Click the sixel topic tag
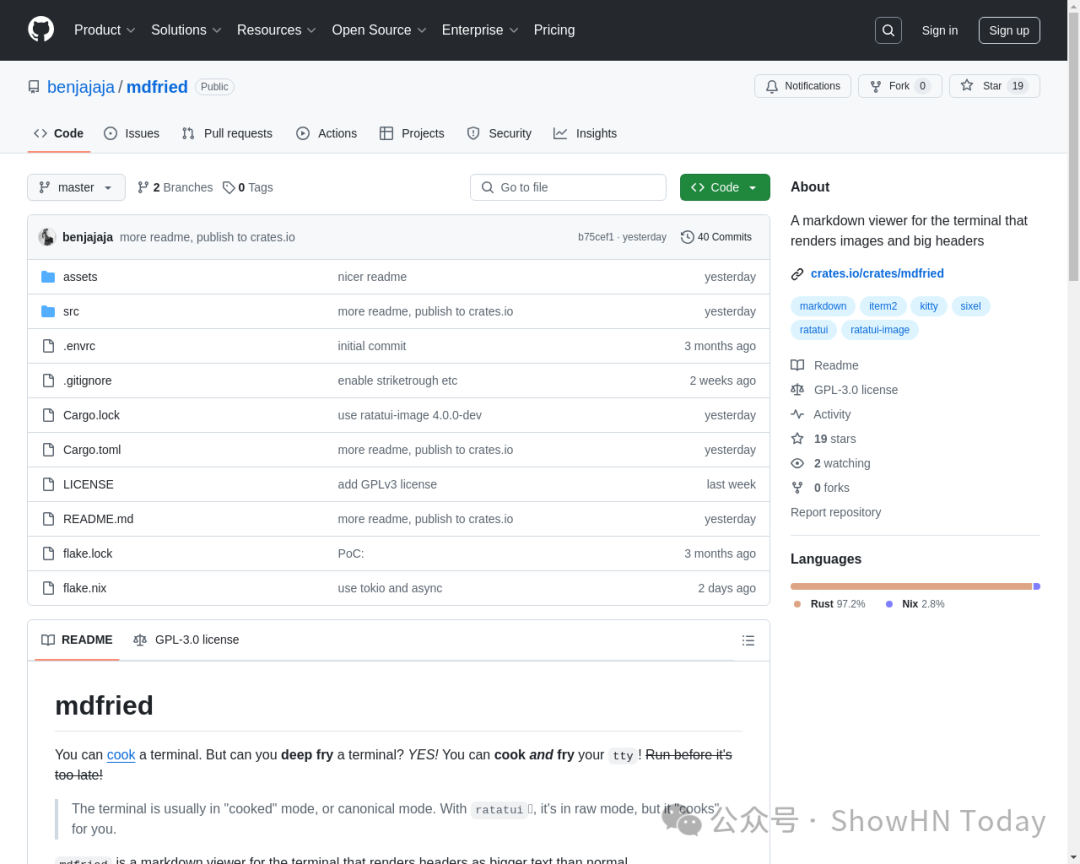Image resolution: width=1080 pixels, height=864 pixels. click(970, 306)
